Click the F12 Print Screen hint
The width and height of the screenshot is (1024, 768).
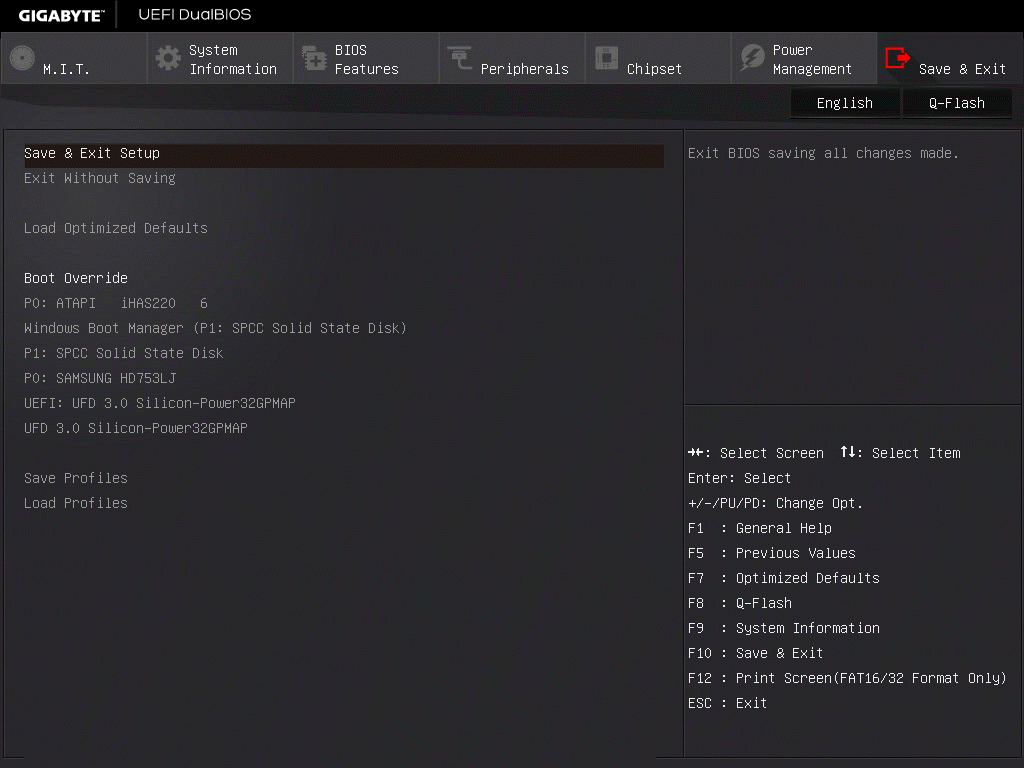847,678
